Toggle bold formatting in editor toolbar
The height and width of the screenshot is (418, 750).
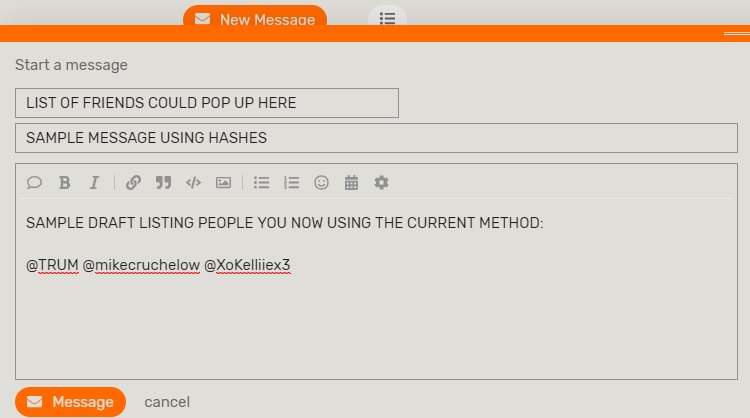click(x=65, y=183)
